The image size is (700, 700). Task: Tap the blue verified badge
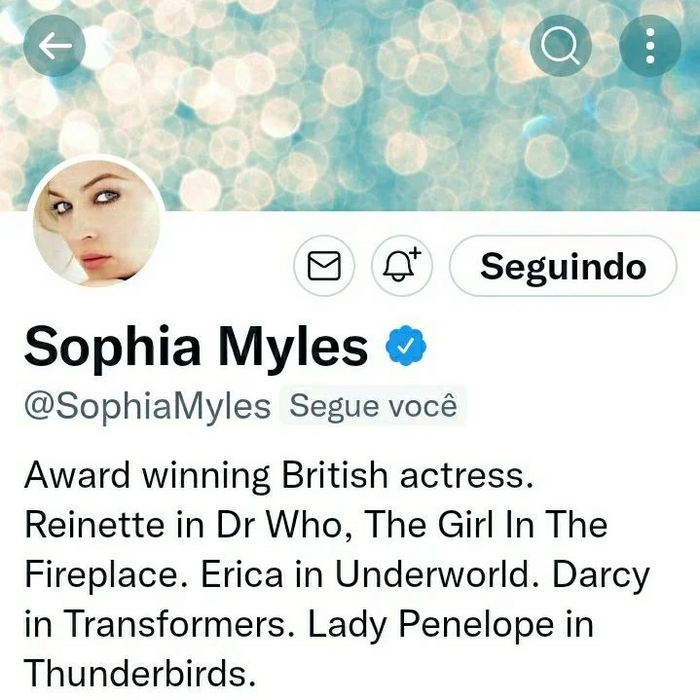click(406, 346)
